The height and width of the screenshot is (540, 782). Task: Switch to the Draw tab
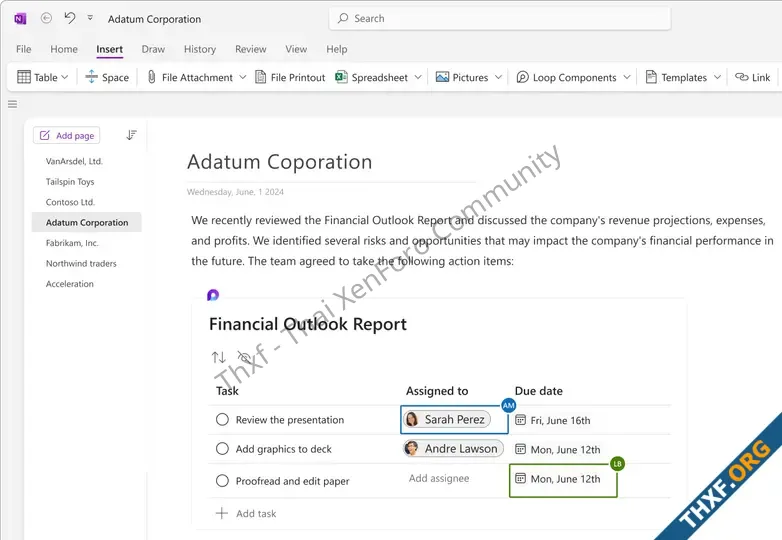click(x=153, y=49)
